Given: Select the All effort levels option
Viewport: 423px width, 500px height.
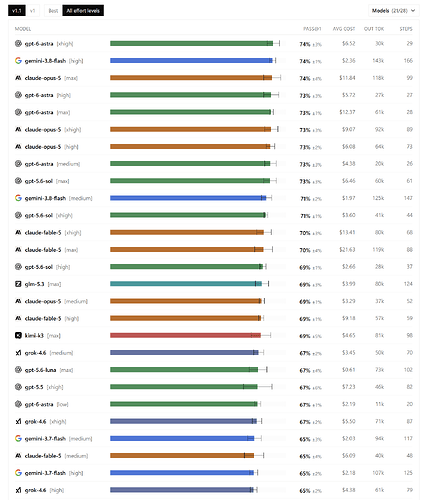Looking at the screenshot, I should pyautogui.click(x=83, y=11).
